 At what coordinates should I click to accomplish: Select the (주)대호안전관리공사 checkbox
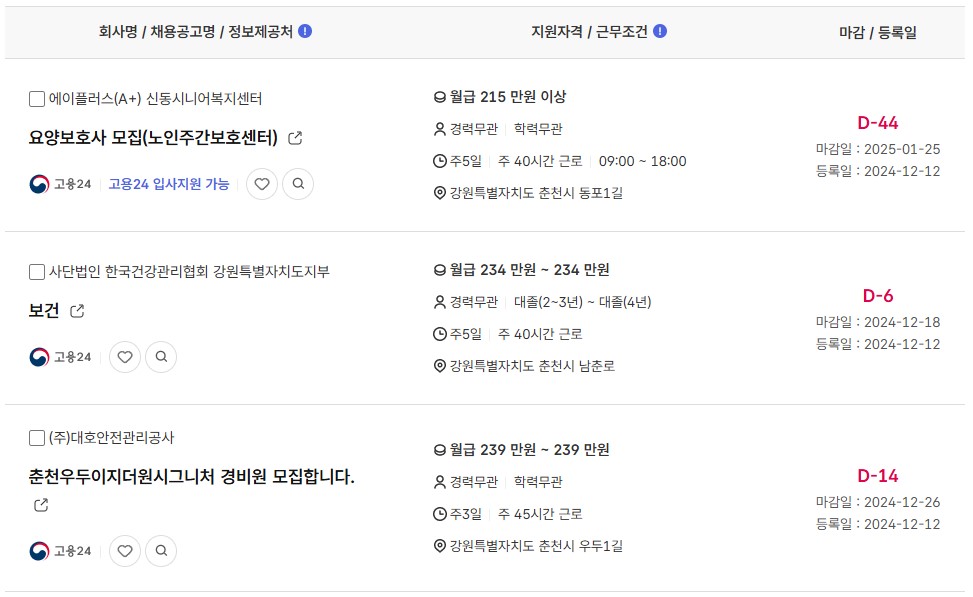click(x=37, y=438)
